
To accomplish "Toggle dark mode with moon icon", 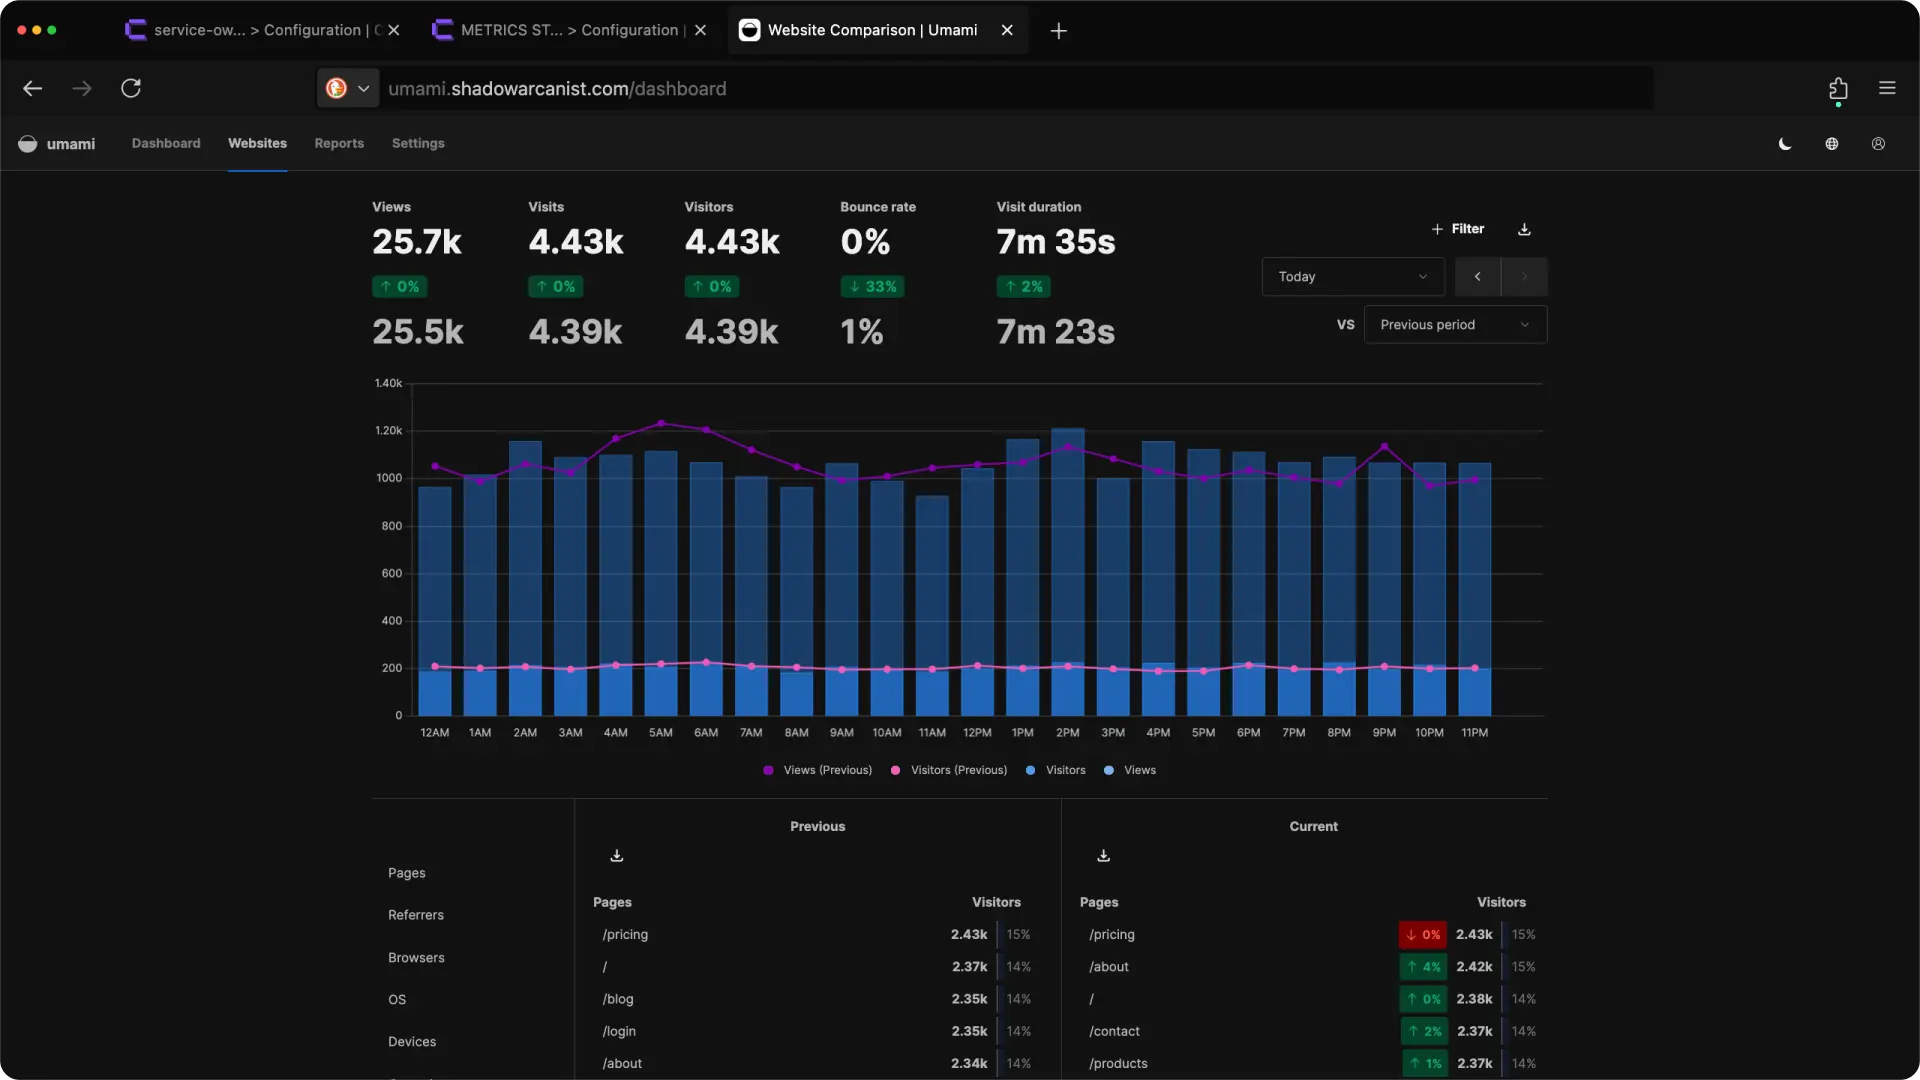I will pyautogui.click(x=1785, y=144).
